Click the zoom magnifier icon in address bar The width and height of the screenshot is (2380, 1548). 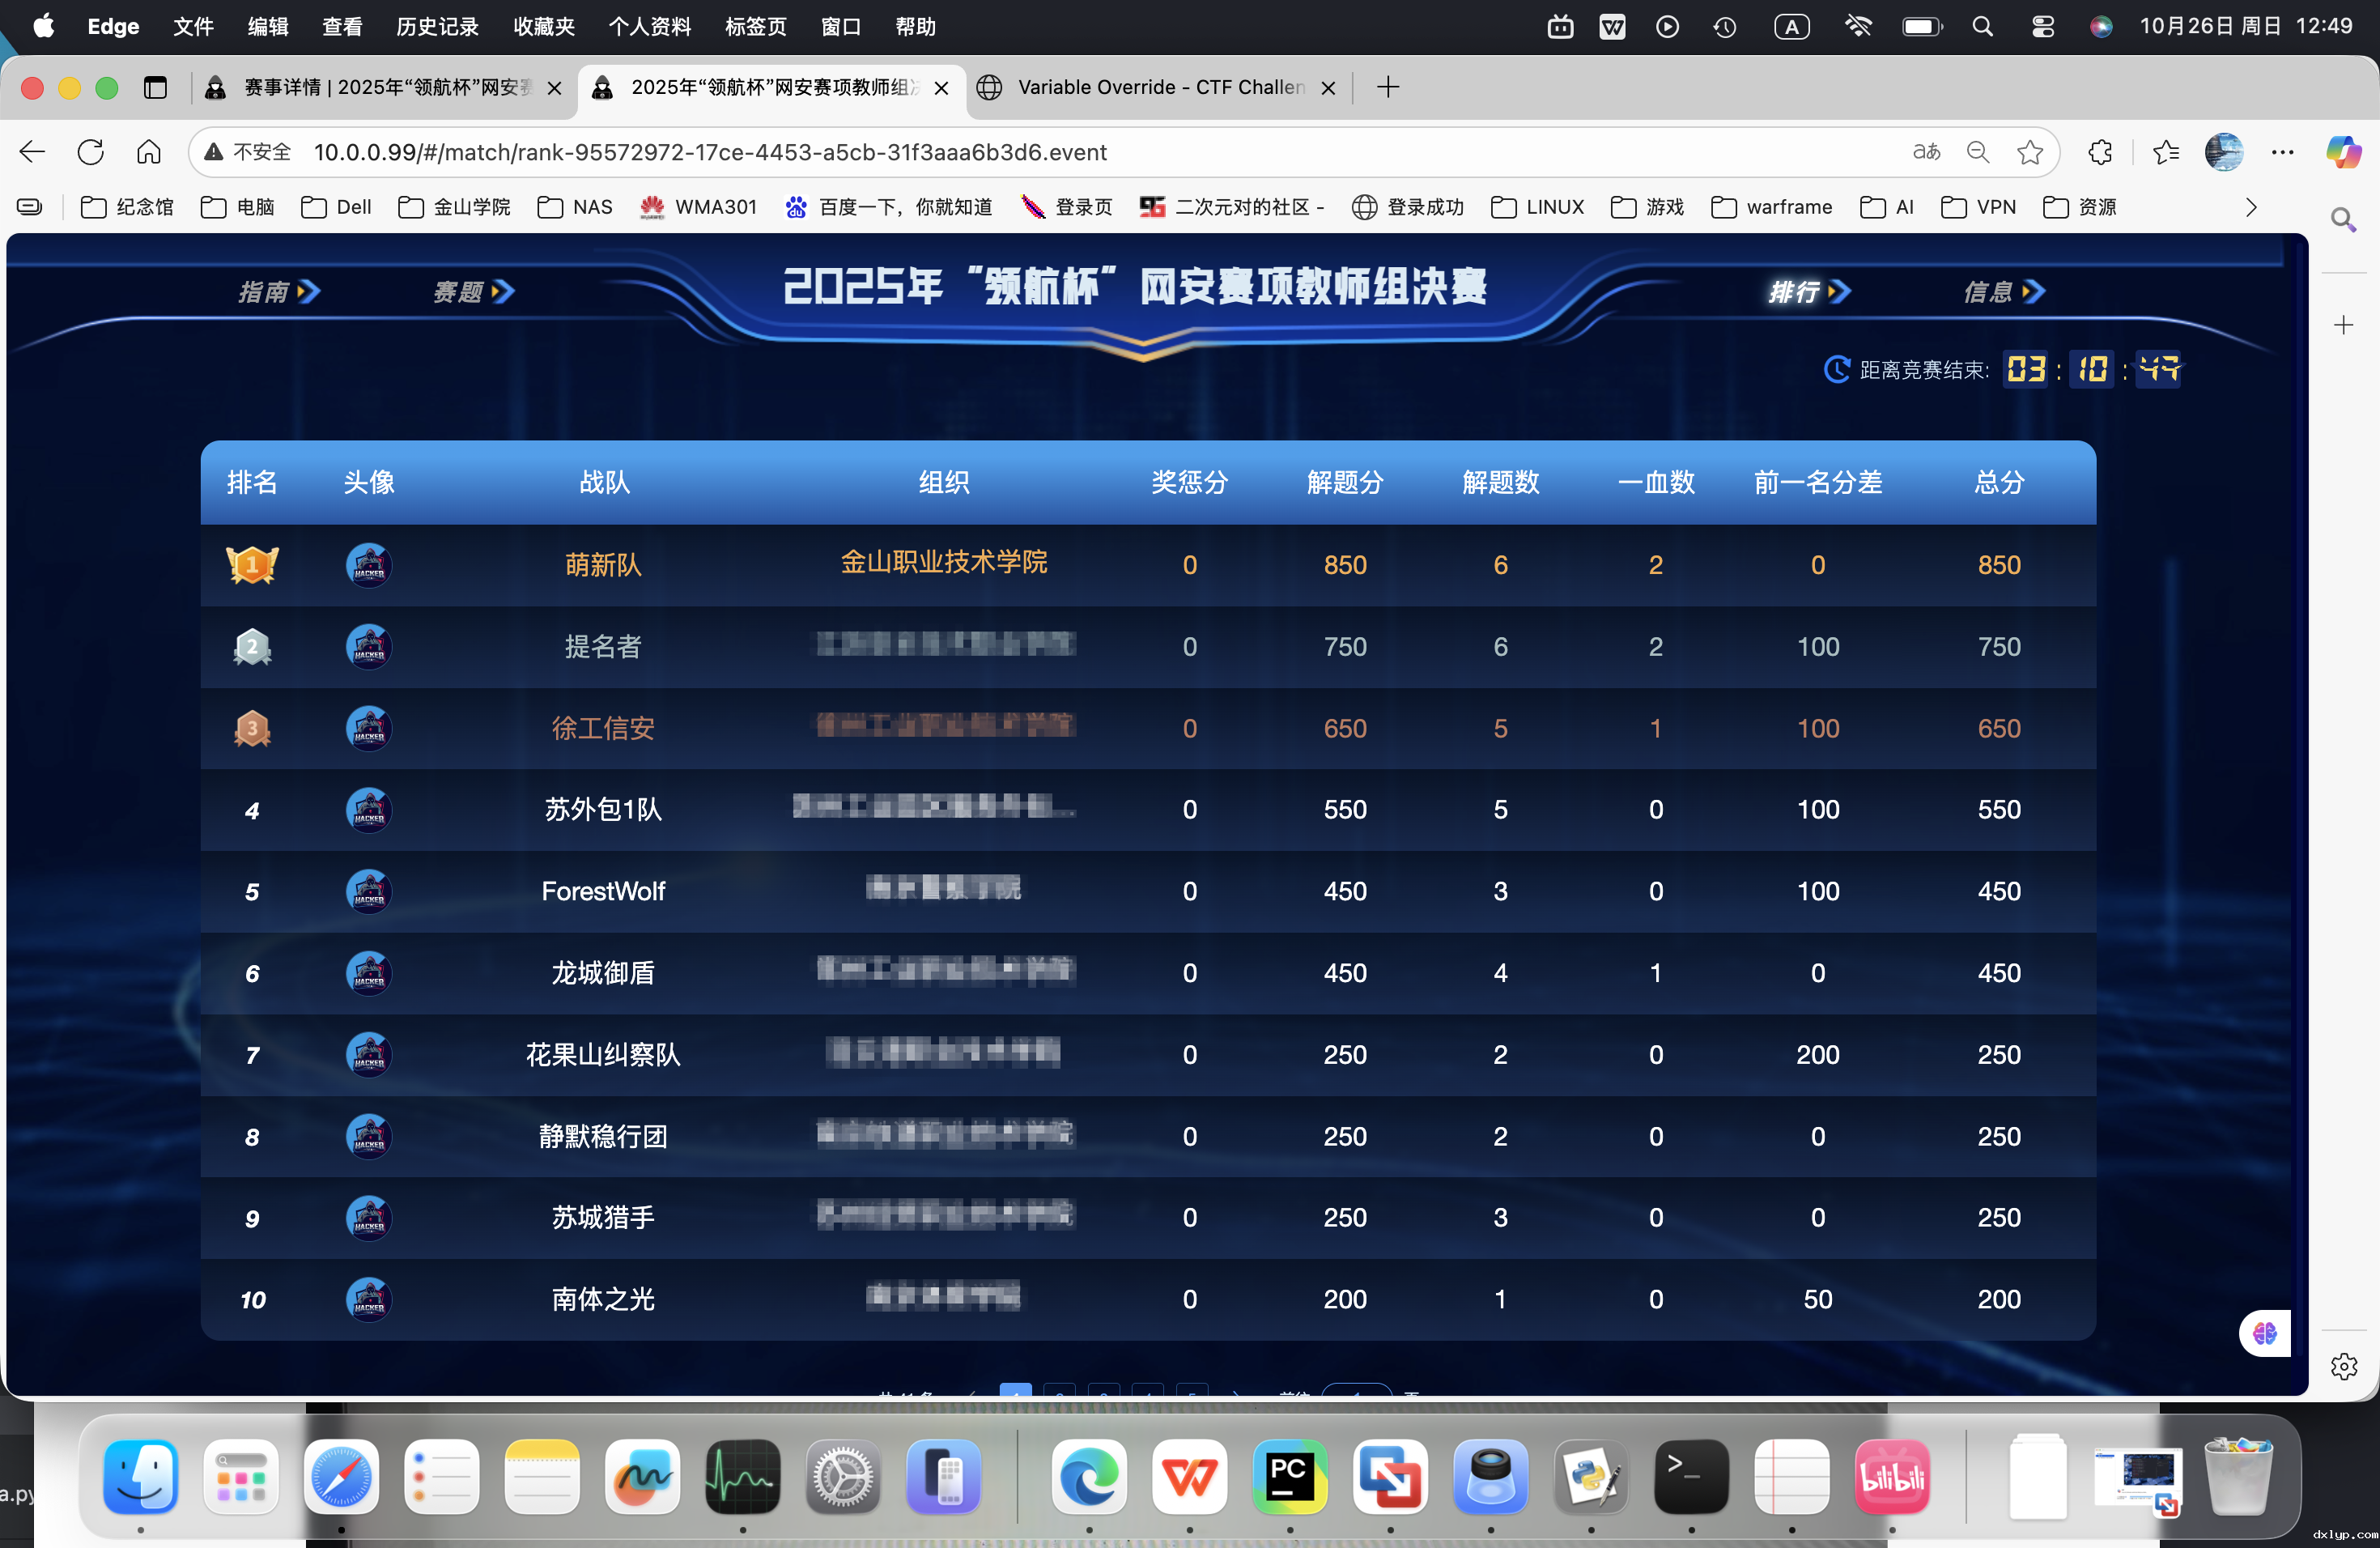[1977, 152]
